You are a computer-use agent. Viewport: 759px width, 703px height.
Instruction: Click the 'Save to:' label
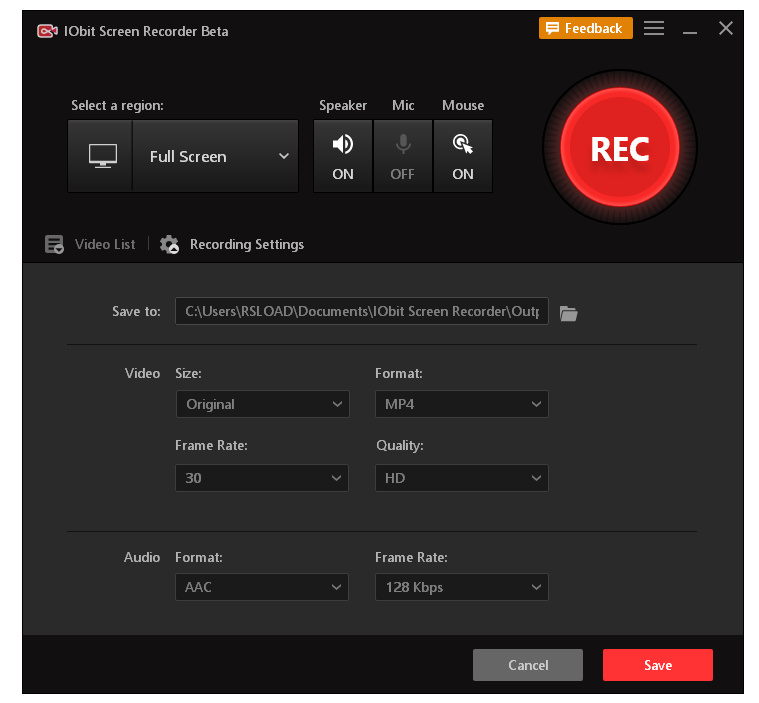(x=136, y=311)
